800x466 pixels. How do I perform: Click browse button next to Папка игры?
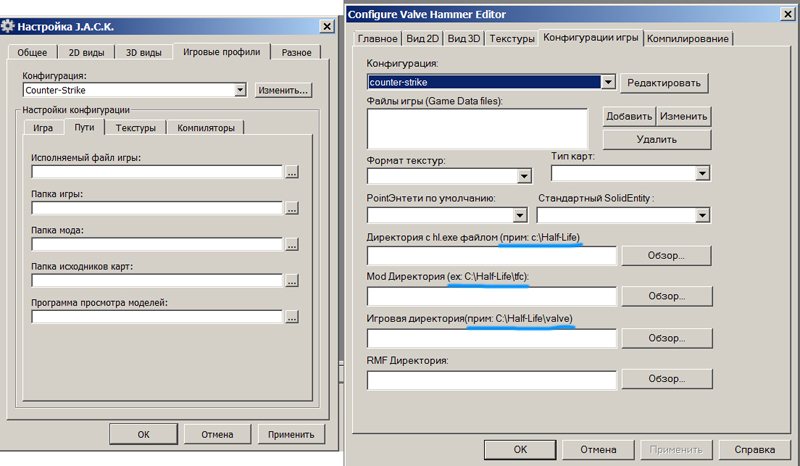pyautogui.click(x=292, y=208)
